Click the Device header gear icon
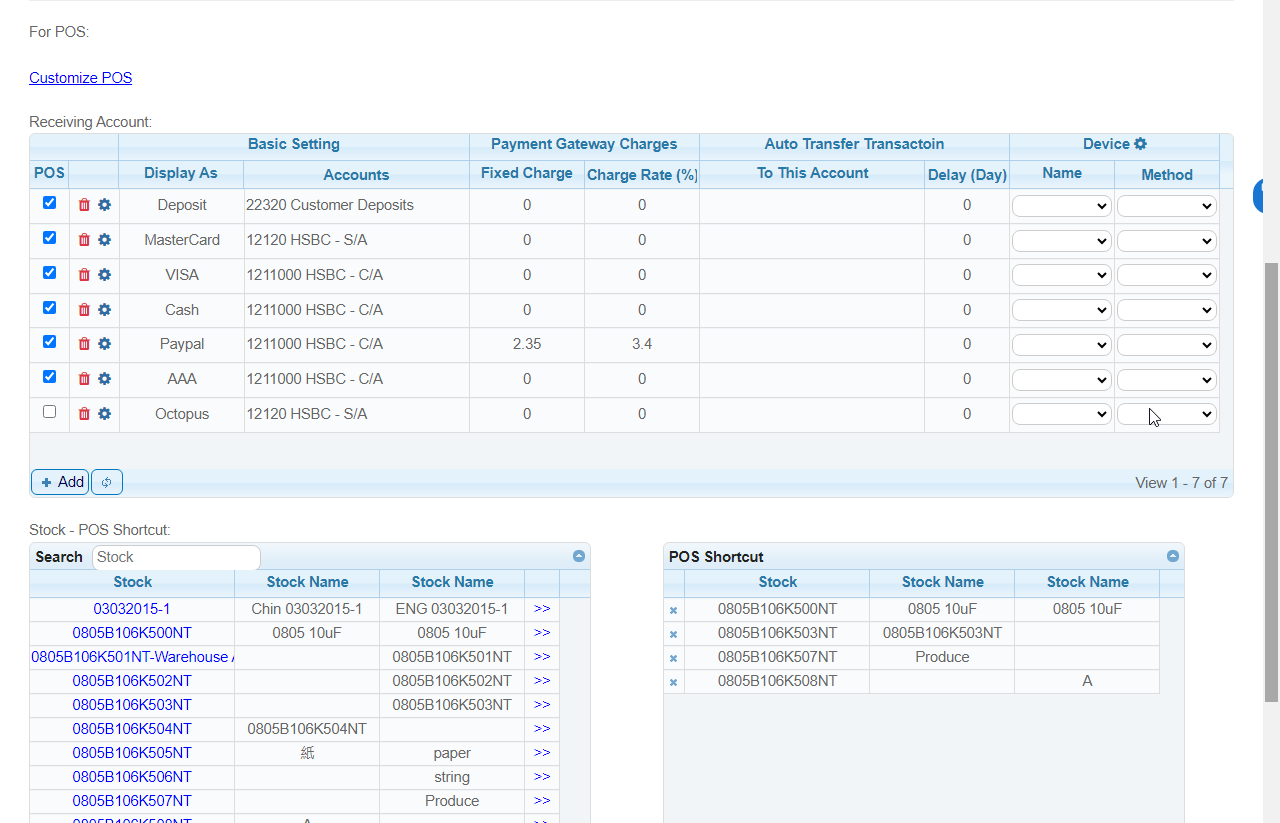 [x=1140, y=144]
